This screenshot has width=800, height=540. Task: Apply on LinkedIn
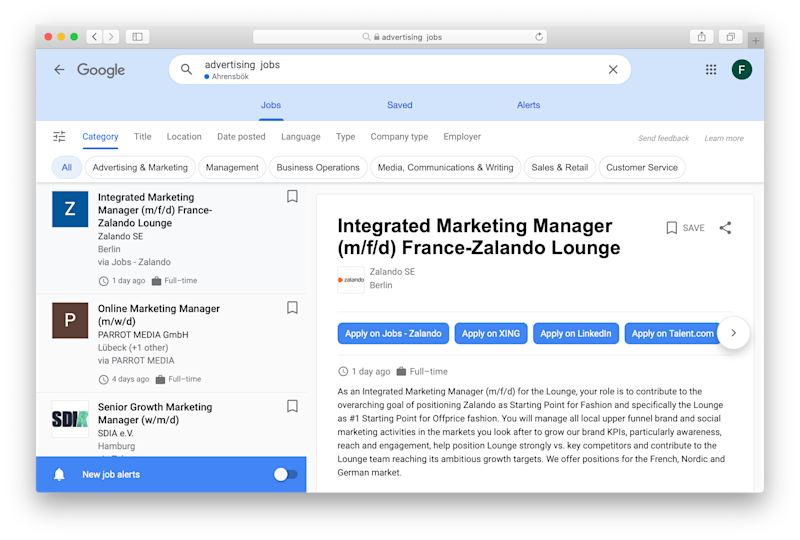point(576,333)
